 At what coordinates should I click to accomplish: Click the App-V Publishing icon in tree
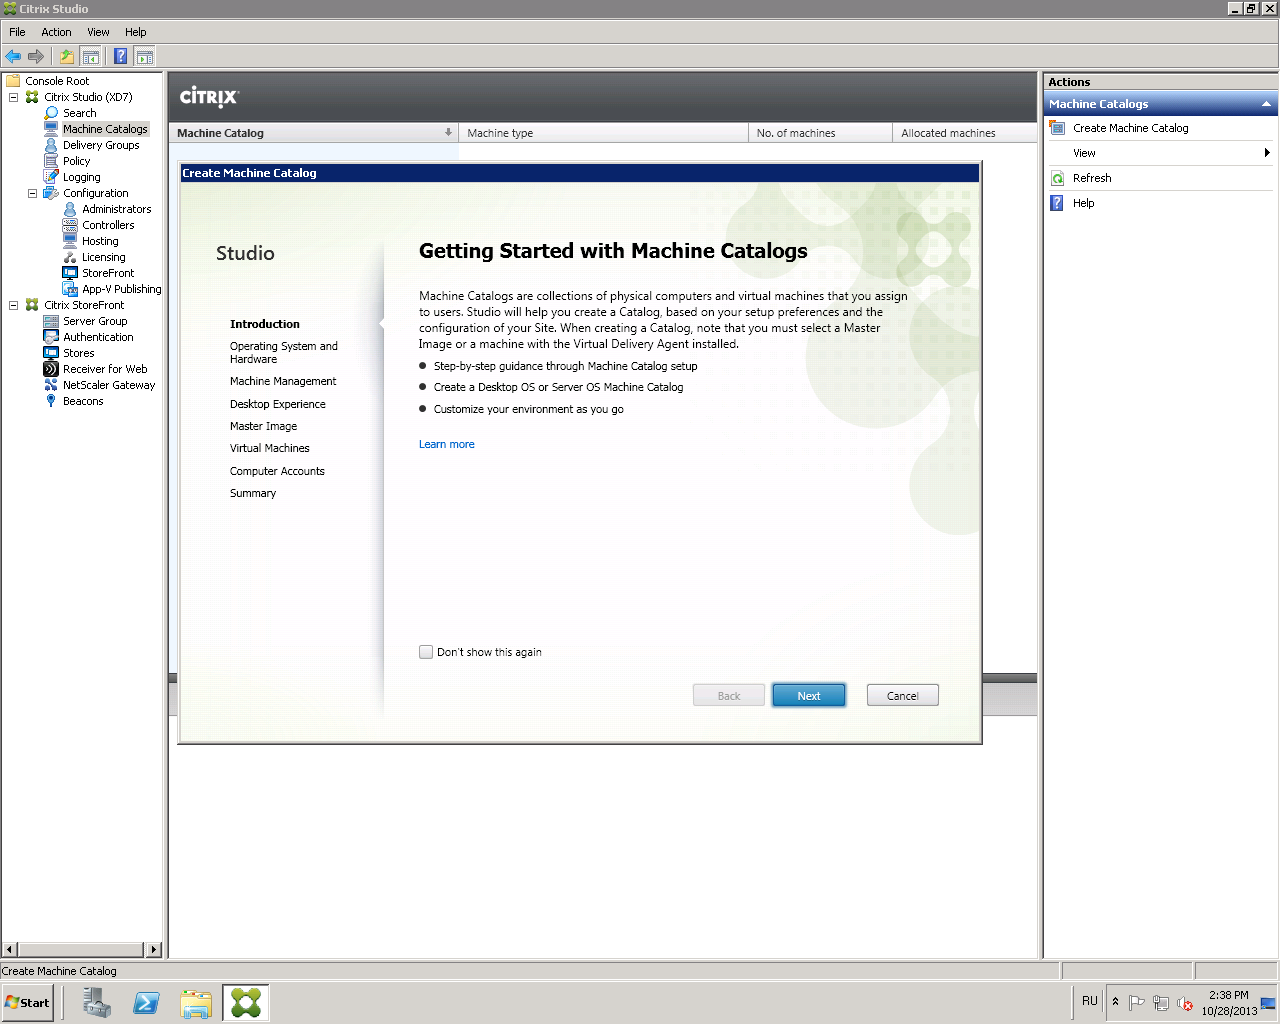pos(70,289)
